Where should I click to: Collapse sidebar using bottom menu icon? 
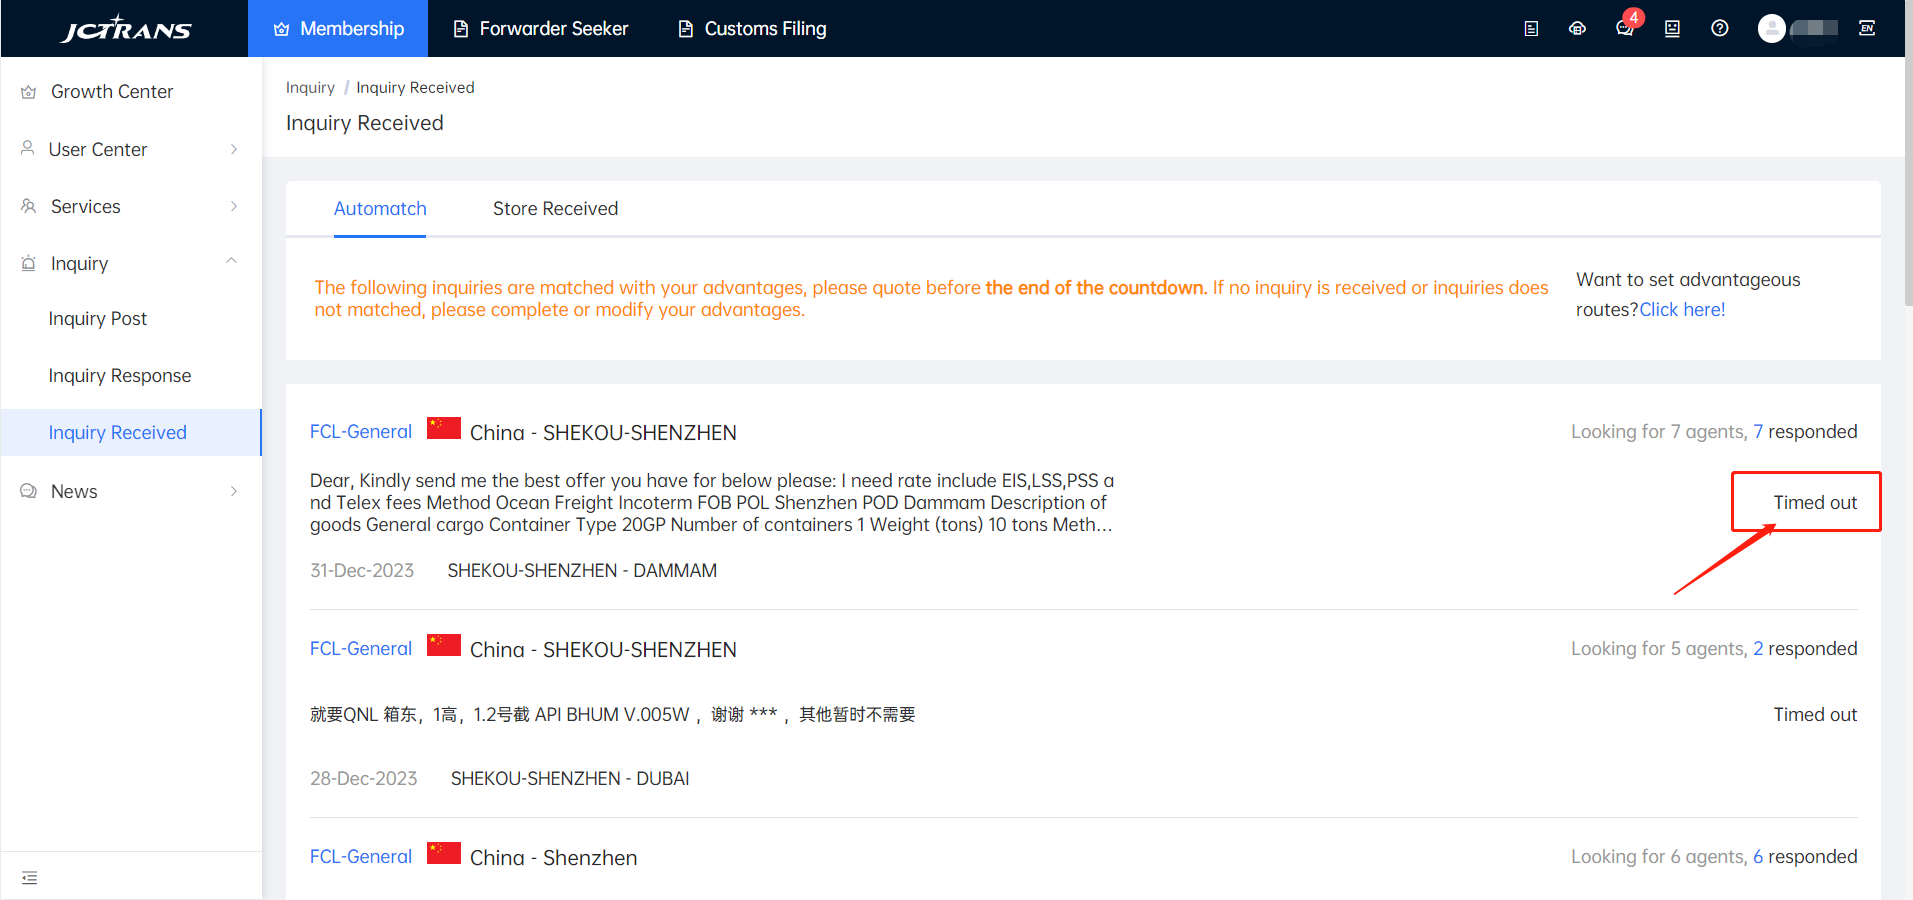tap(29, 878)
